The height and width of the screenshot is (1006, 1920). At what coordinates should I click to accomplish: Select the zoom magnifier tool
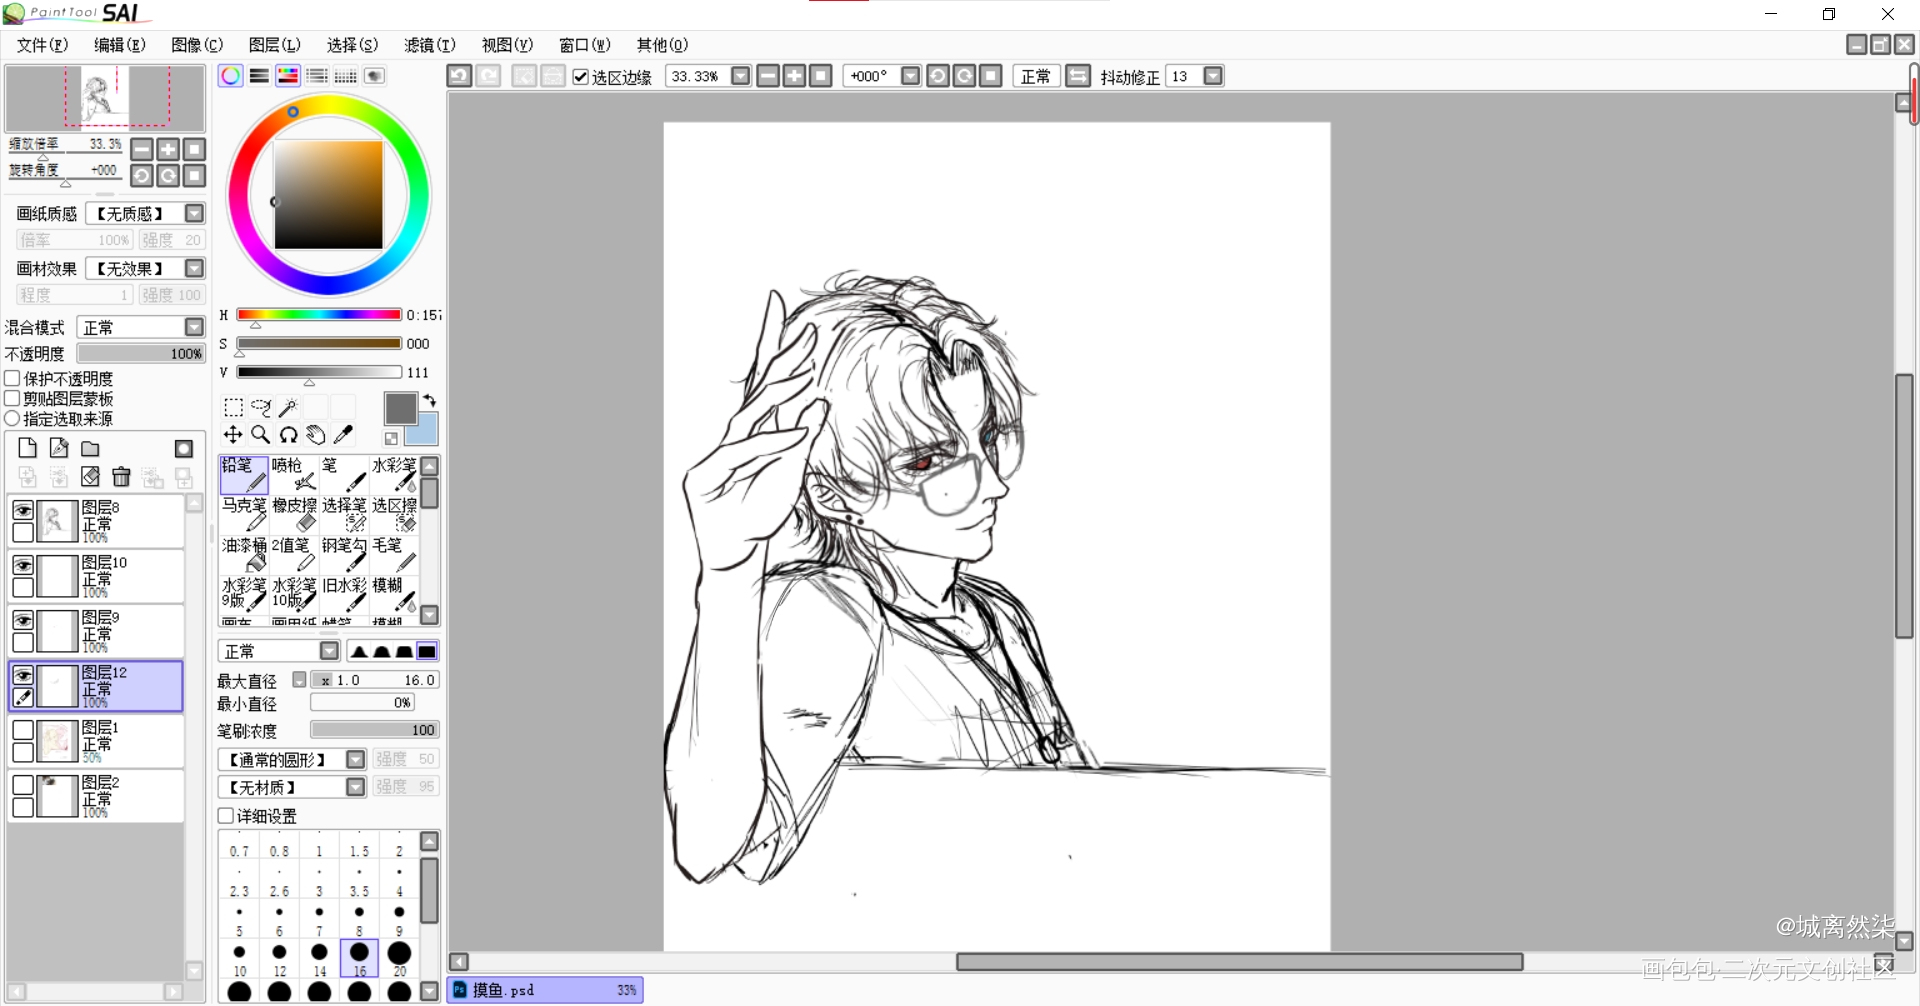[260, 434]
